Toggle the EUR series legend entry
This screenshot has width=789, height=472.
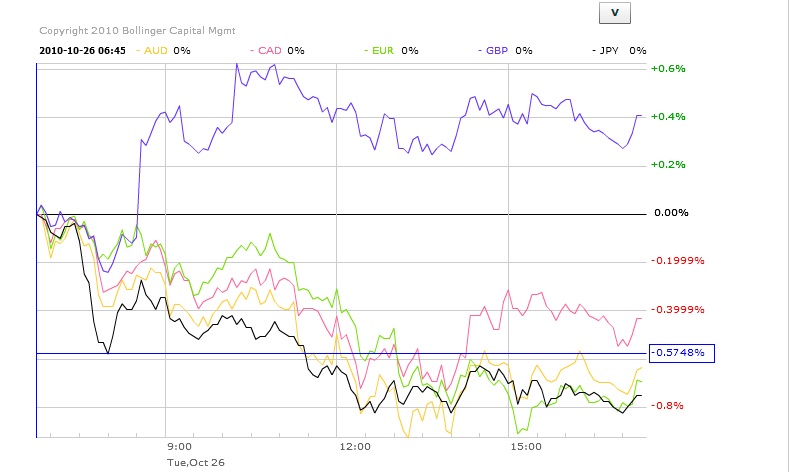pyautogui.click(x=383, y=49)
